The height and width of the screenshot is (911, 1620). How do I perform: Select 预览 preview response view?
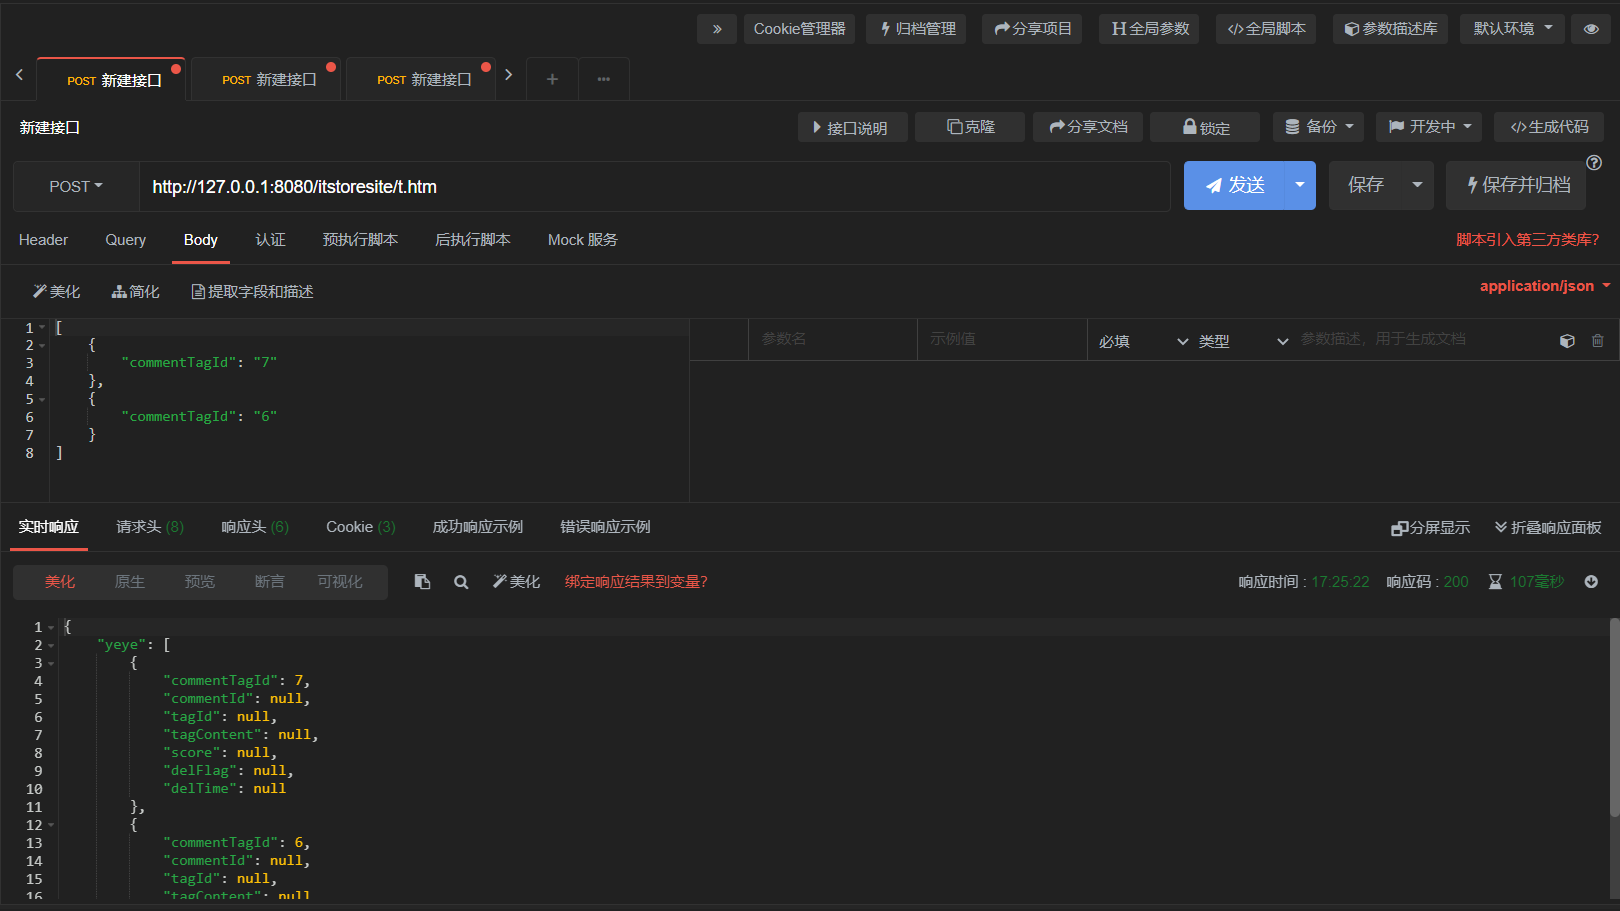pos(200,582)
